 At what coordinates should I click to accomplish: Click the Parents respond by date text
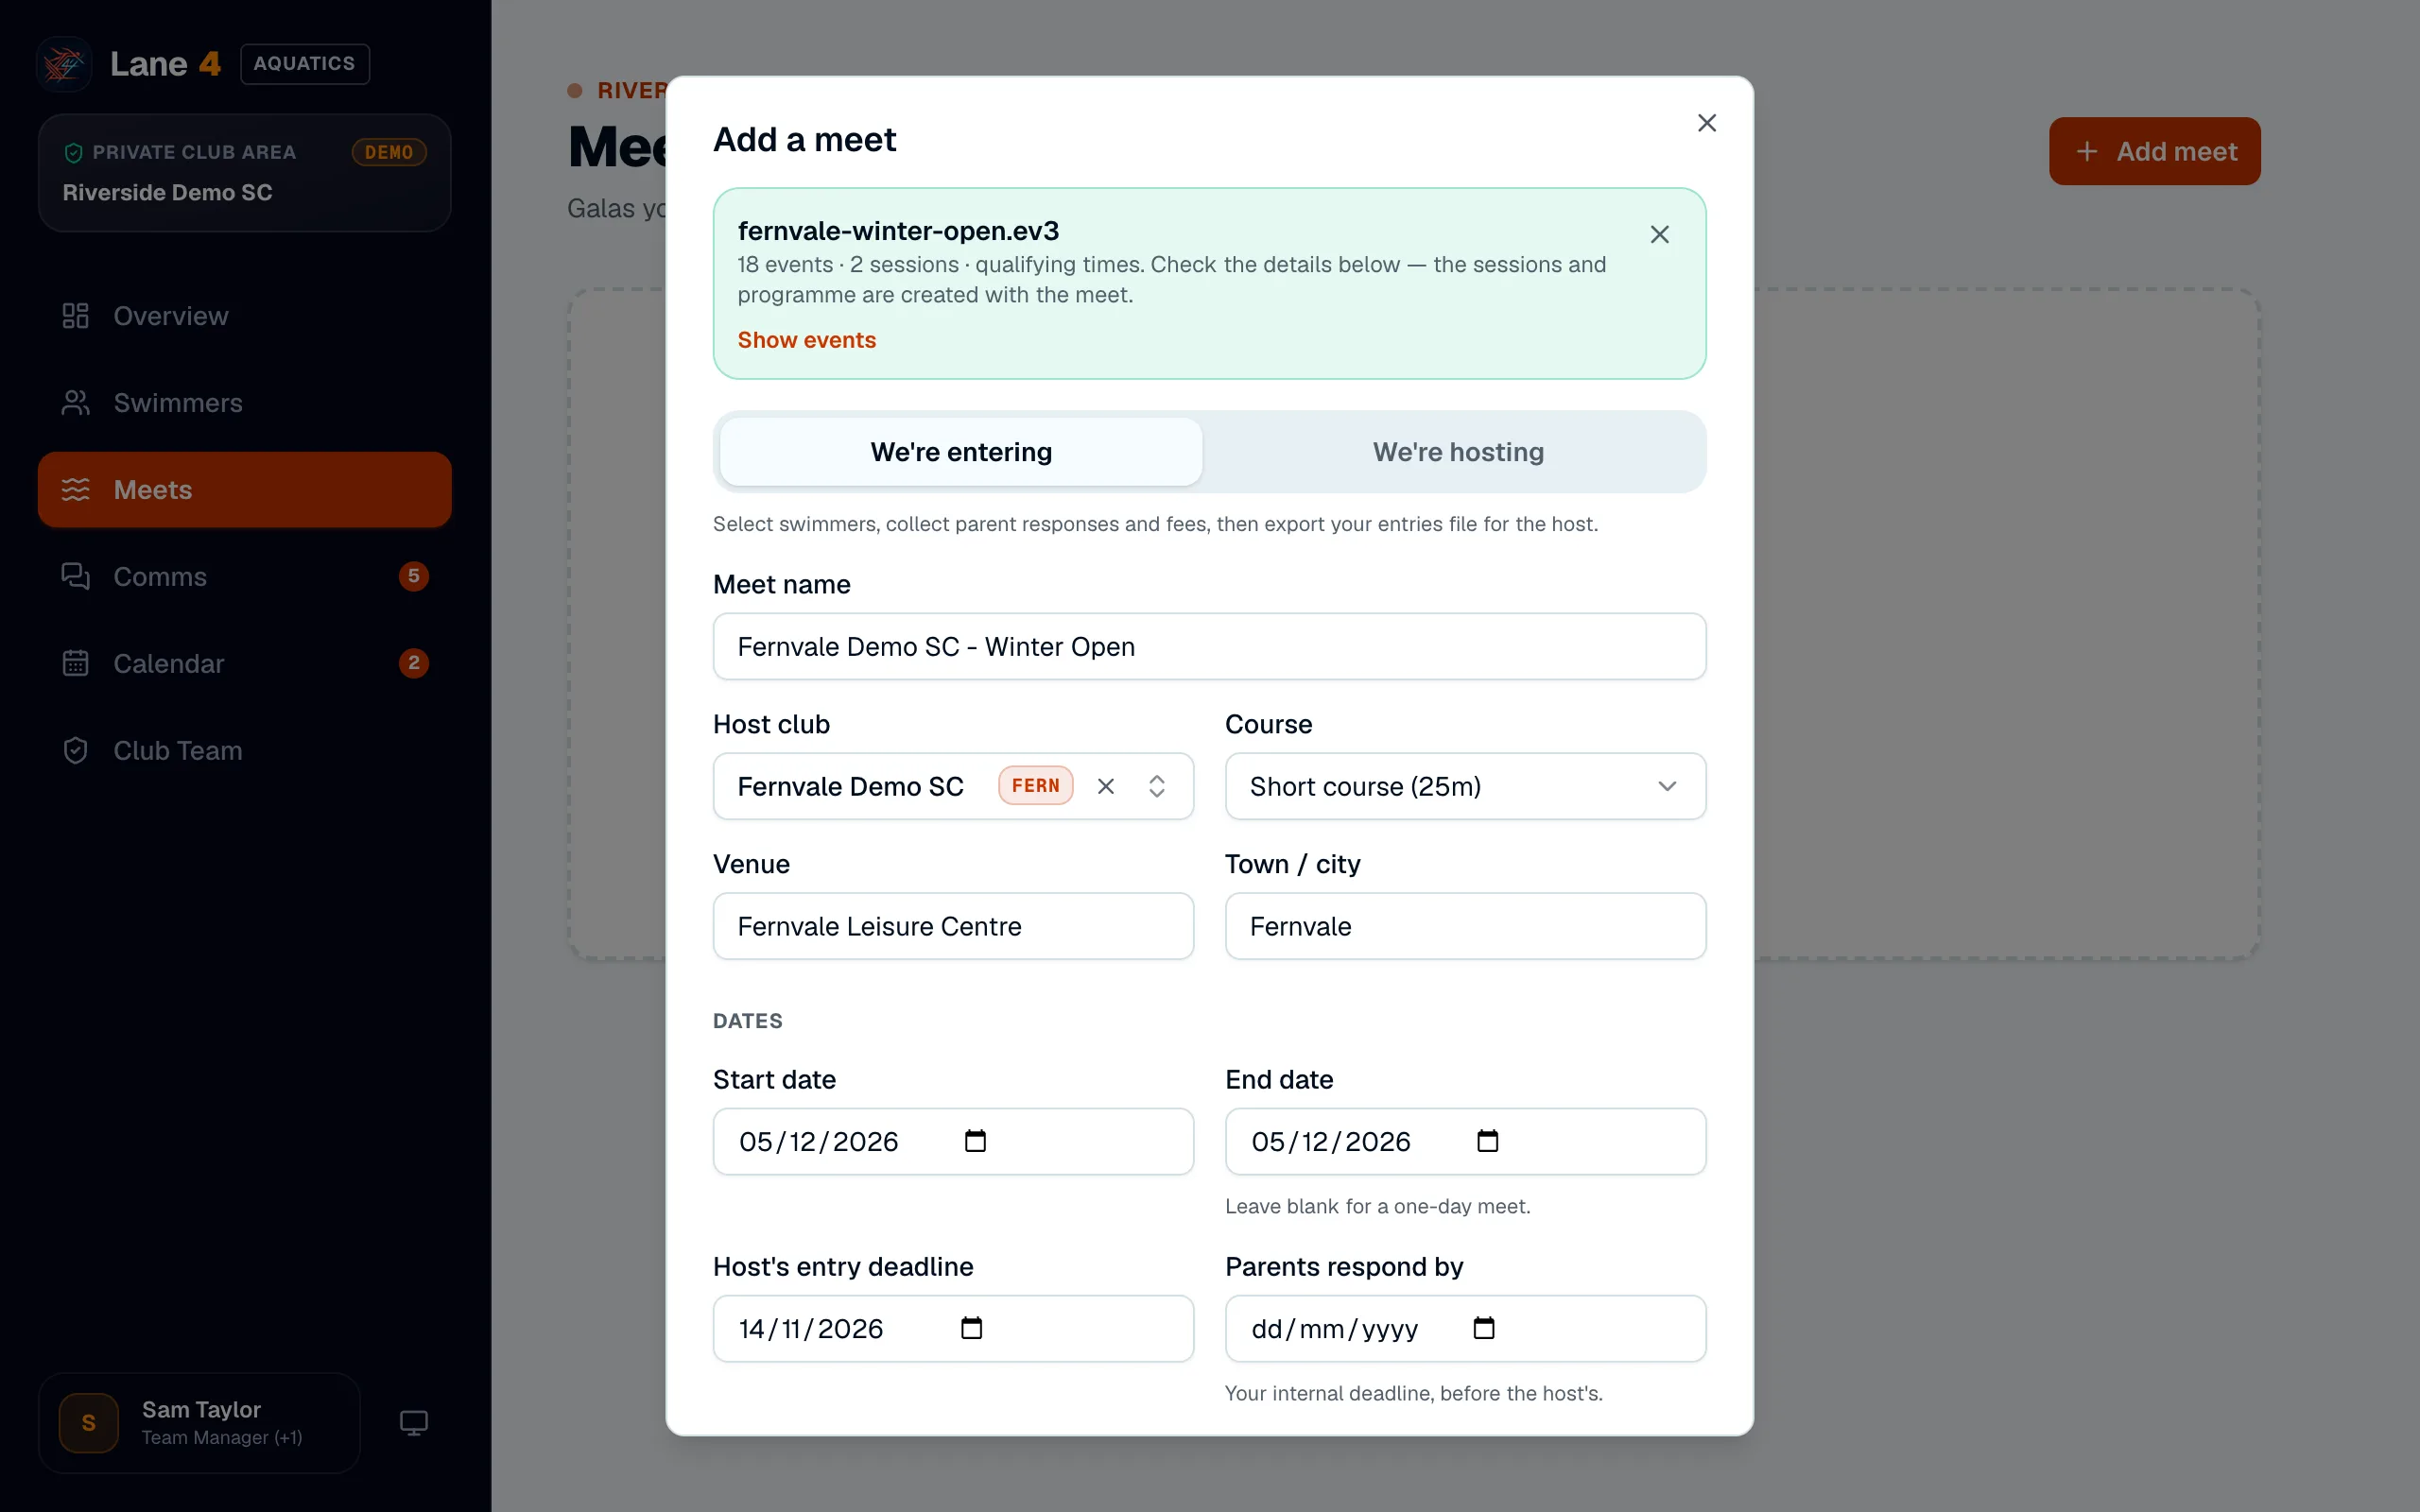pos(1334,1329)
